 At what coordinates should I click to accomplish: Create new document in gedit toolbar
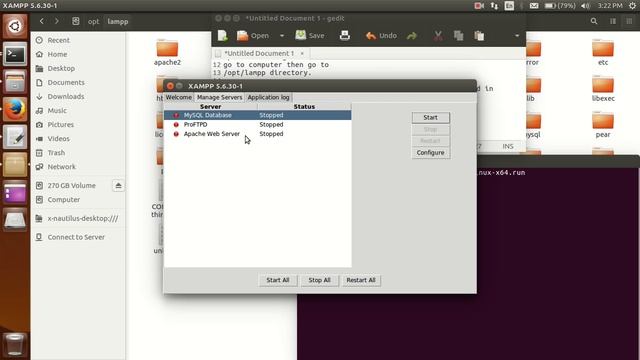223,36
